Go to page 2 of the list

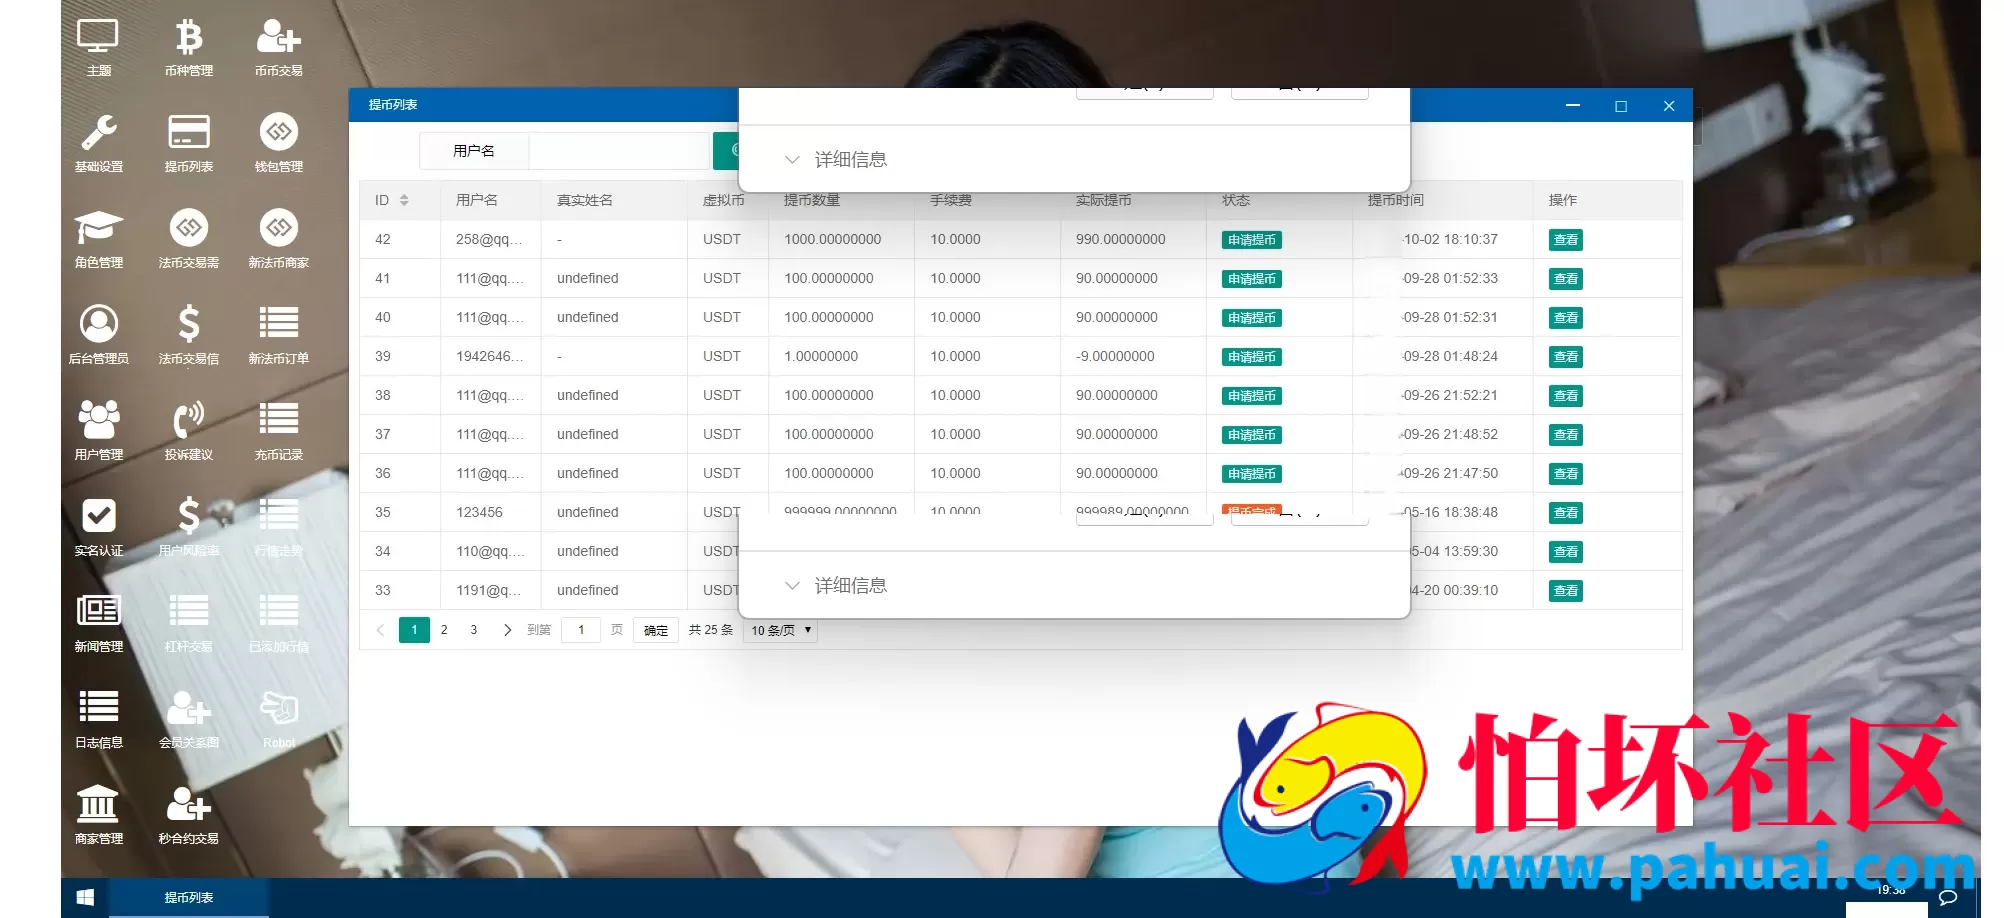click(x=444, y=630)
